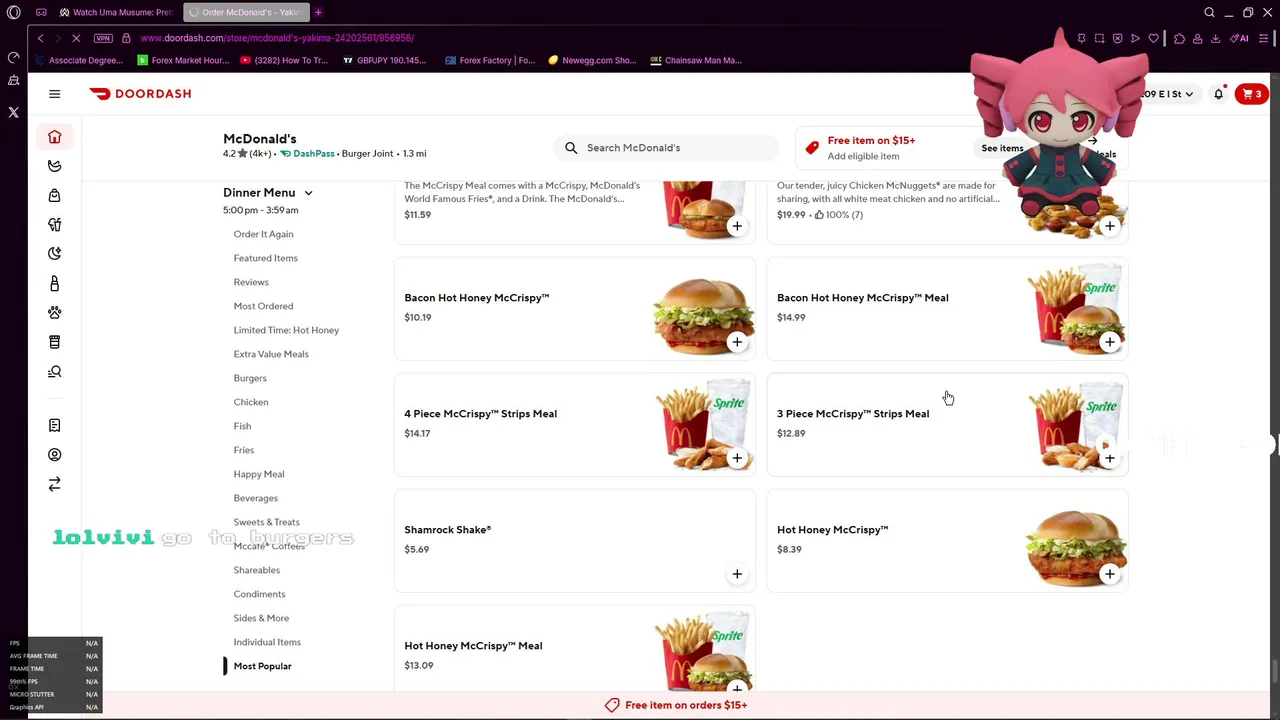Select Most Popular menu section

263,666
